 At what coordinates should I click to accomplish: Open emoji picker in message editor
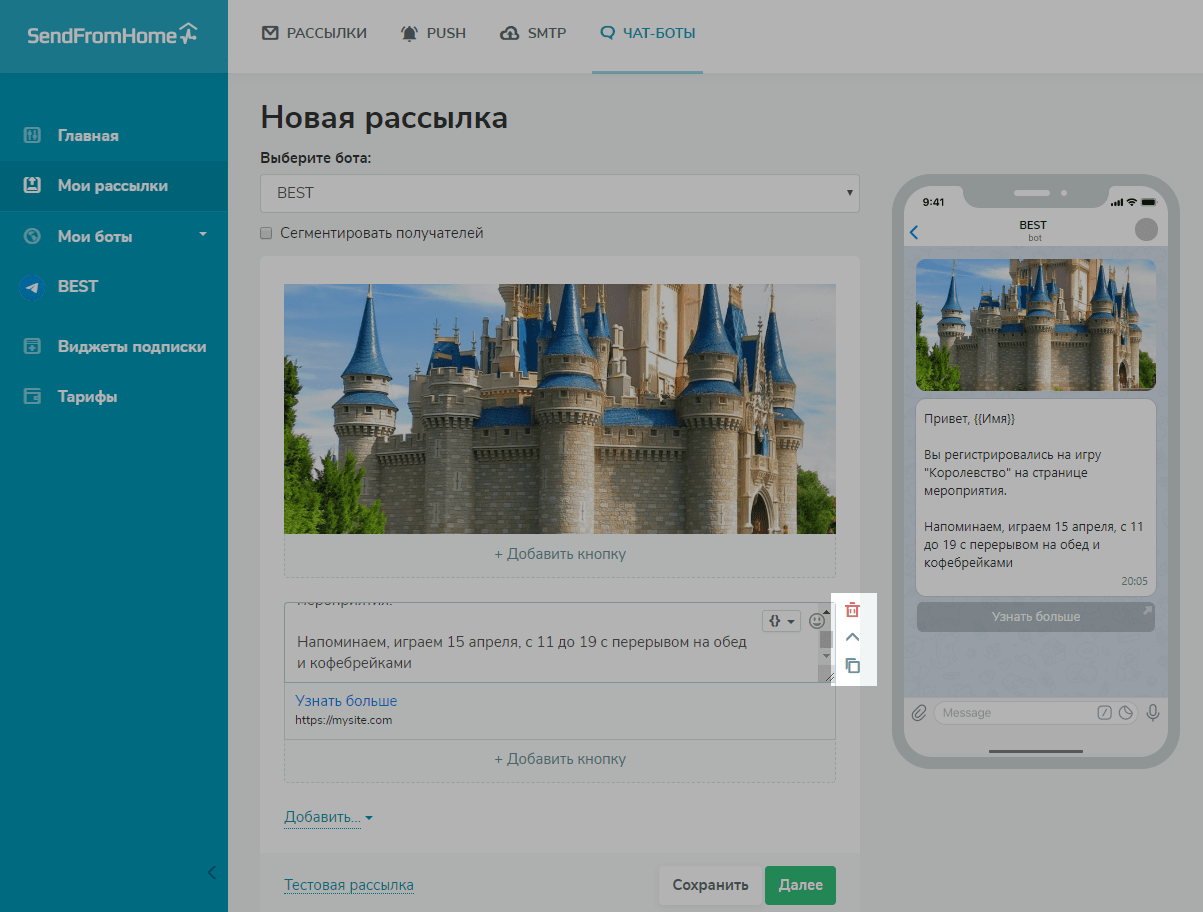click(817, 621)
